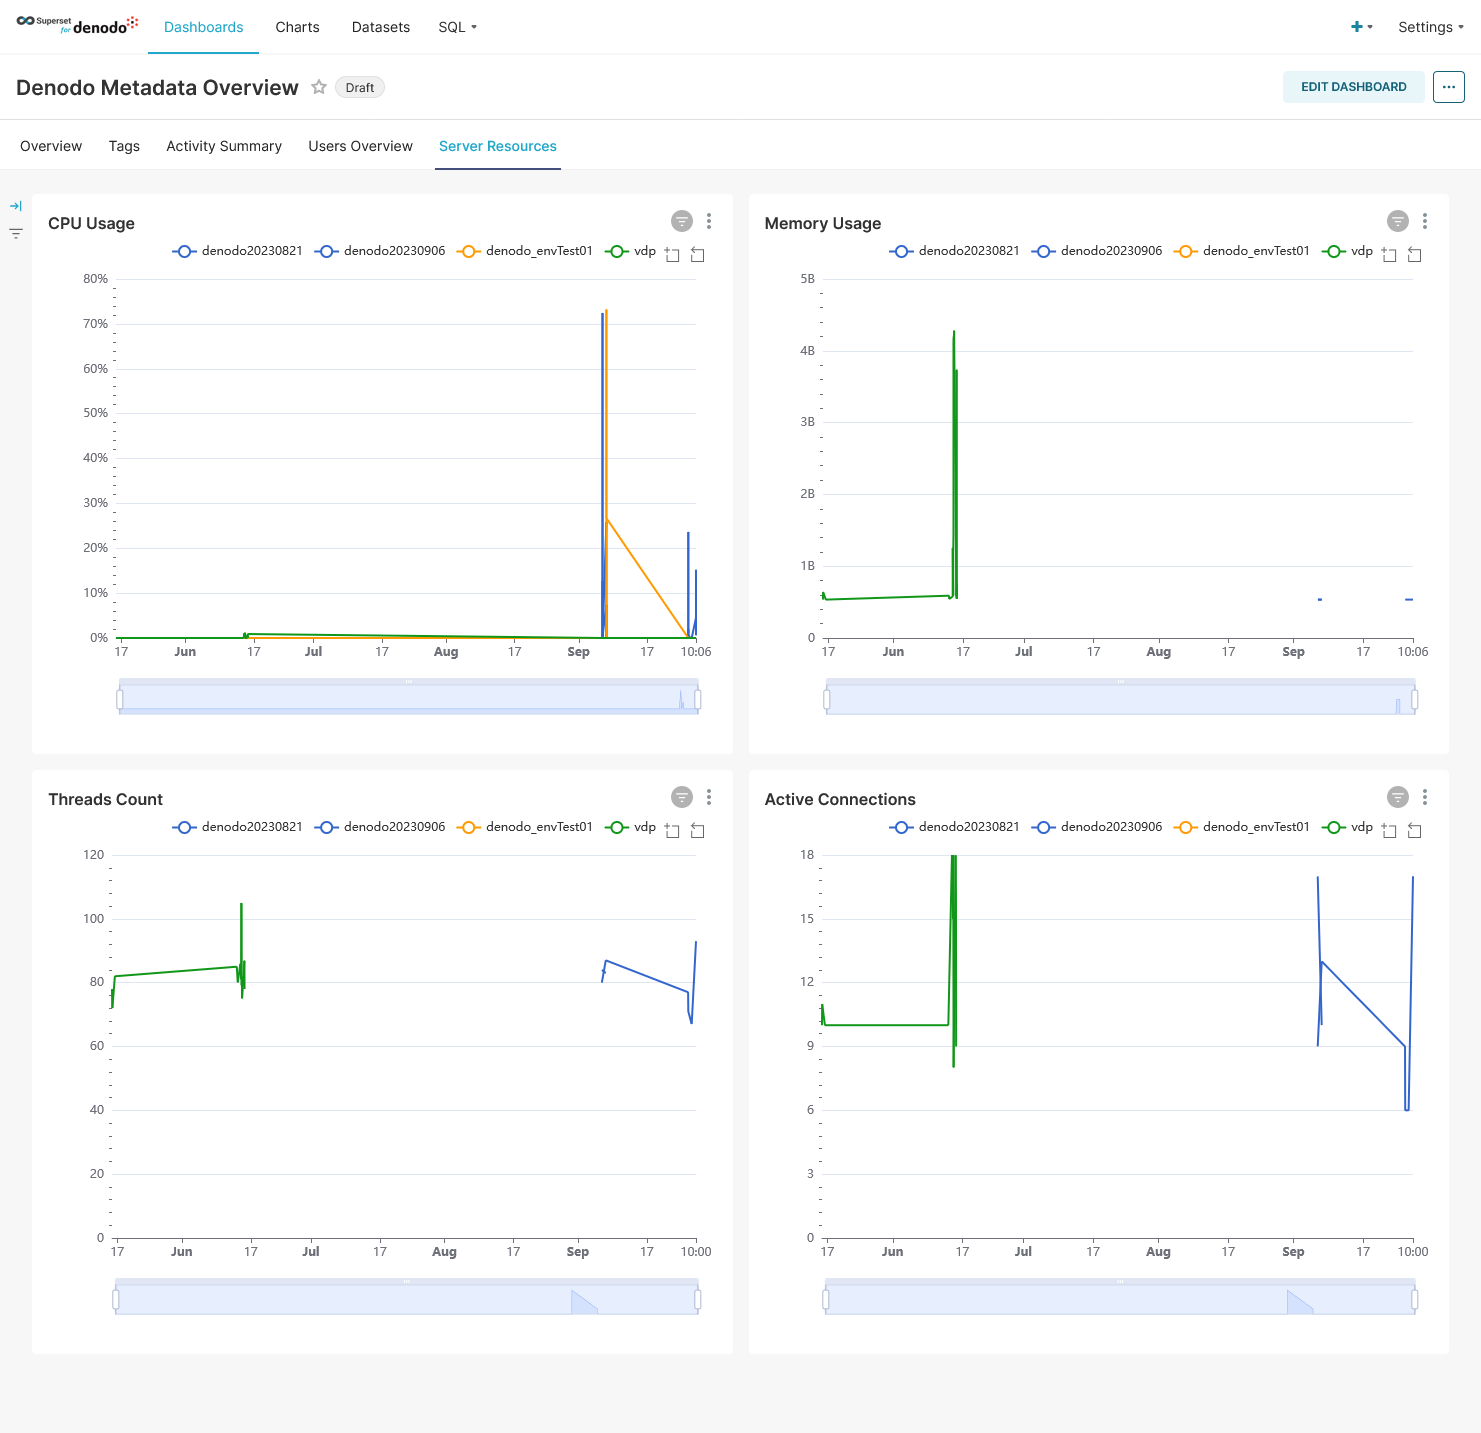Click Active Connections zoom slider right handle
This screenshot has height=1433, width=1481.
click(1414, 1299)
